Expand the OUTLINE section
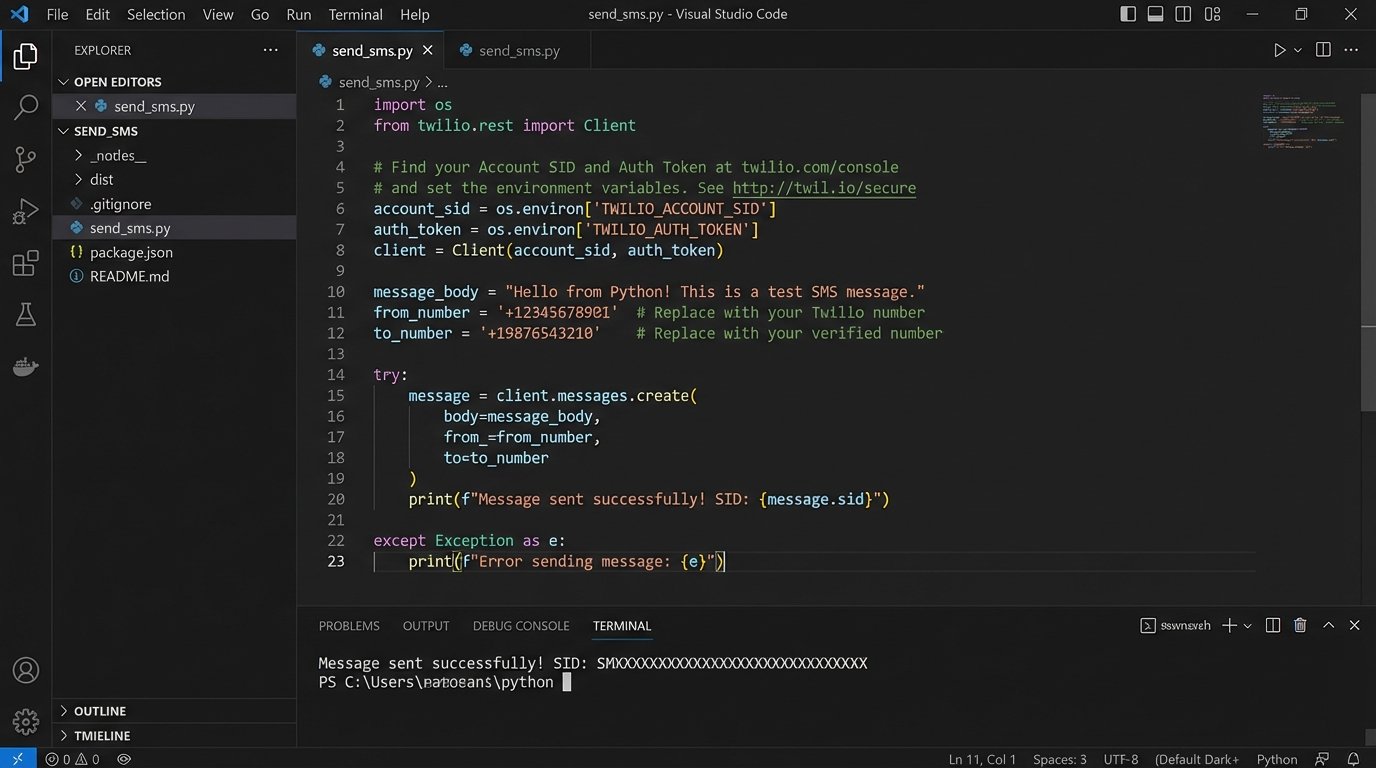 (x=100, y=711)
